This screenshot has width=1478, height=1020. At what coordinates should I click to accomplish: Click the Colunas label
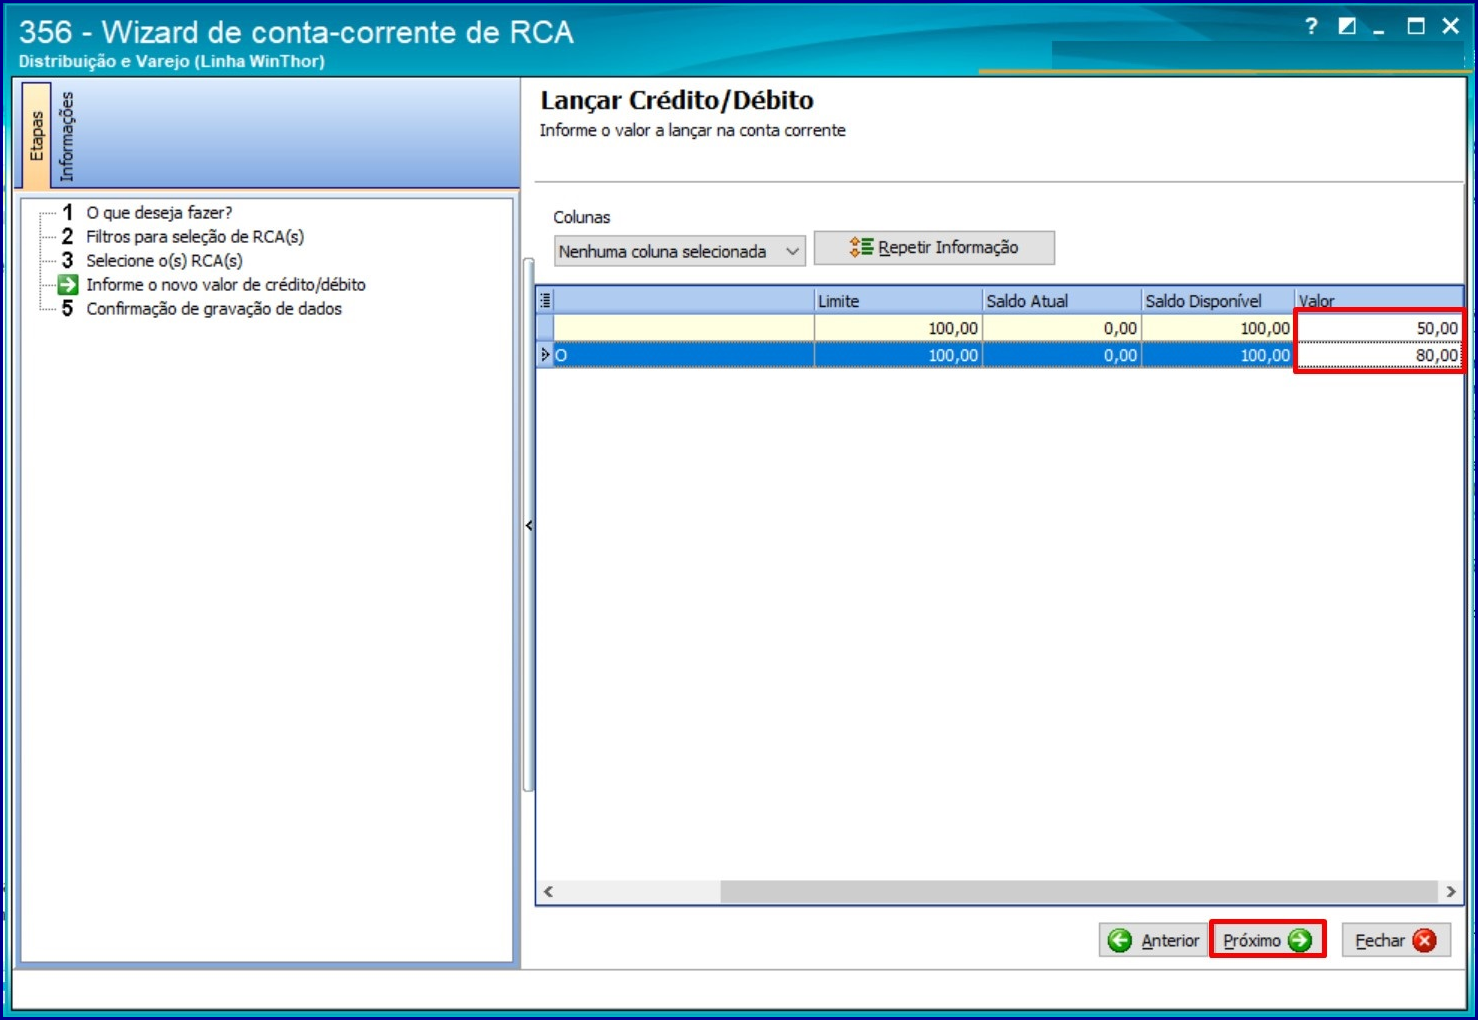[x=582, y=217]
